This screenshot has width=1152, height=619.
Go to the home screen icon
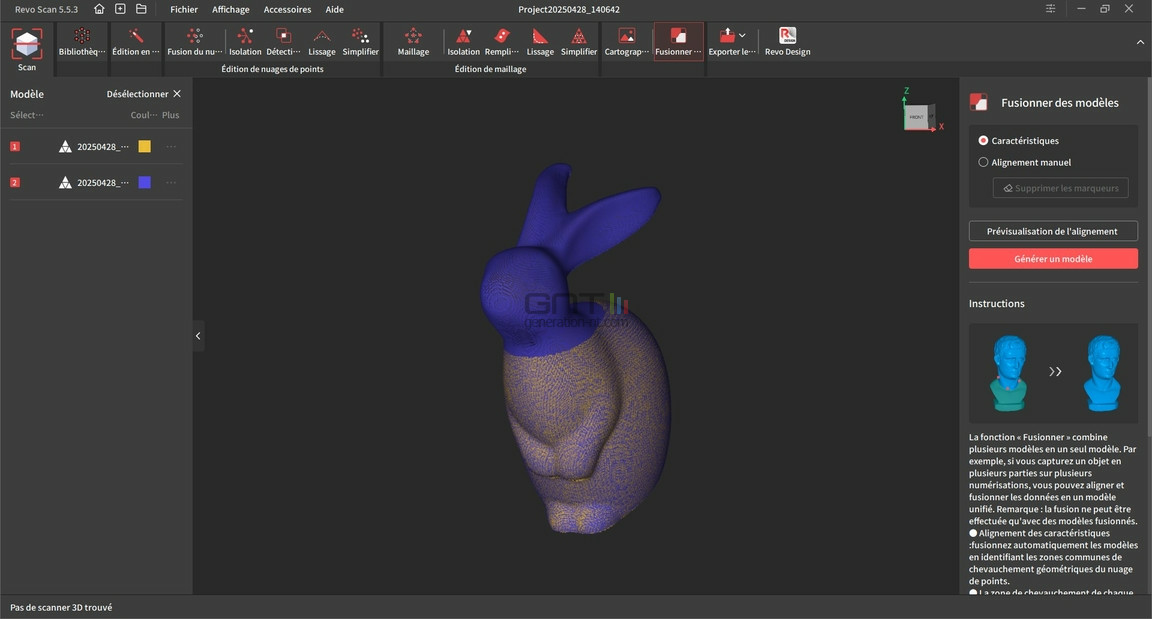click(99, 9)
